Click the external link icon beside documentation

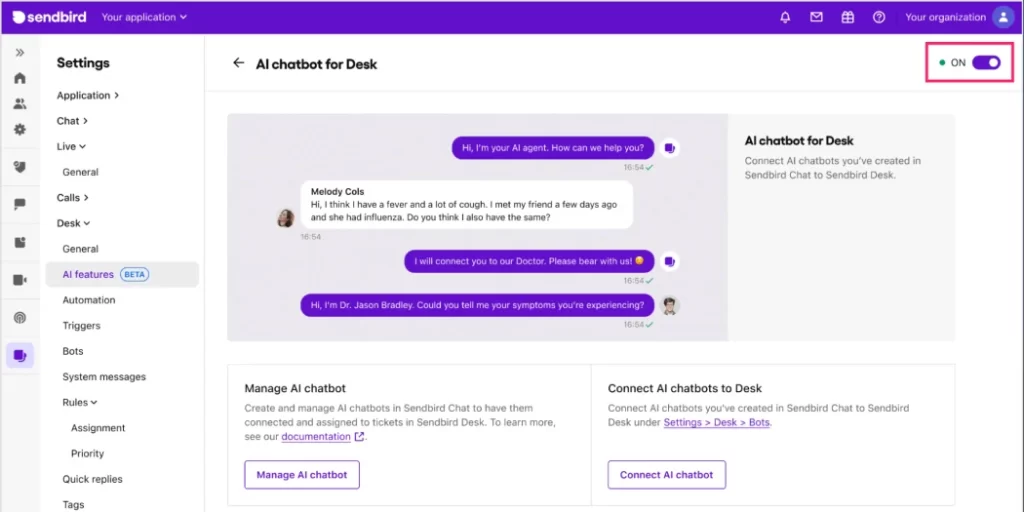click(359, 437)
